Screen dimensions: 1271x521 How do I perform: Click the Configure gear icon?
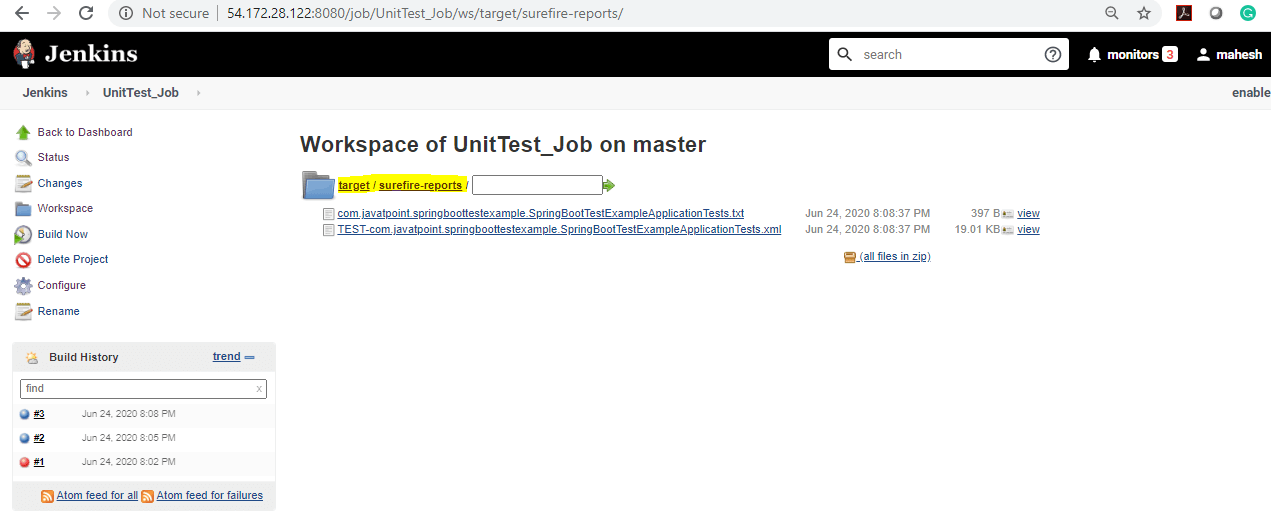click(x=23, y=285)
